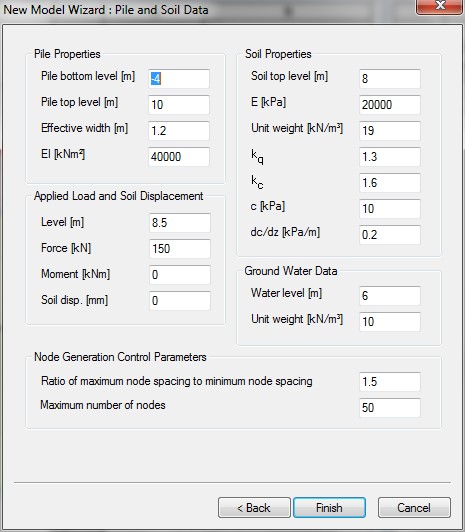The height and width of the screenshot is (532, 465).
Task: Select the dc/dz [kPa/m] input
Action: point(390,234)
